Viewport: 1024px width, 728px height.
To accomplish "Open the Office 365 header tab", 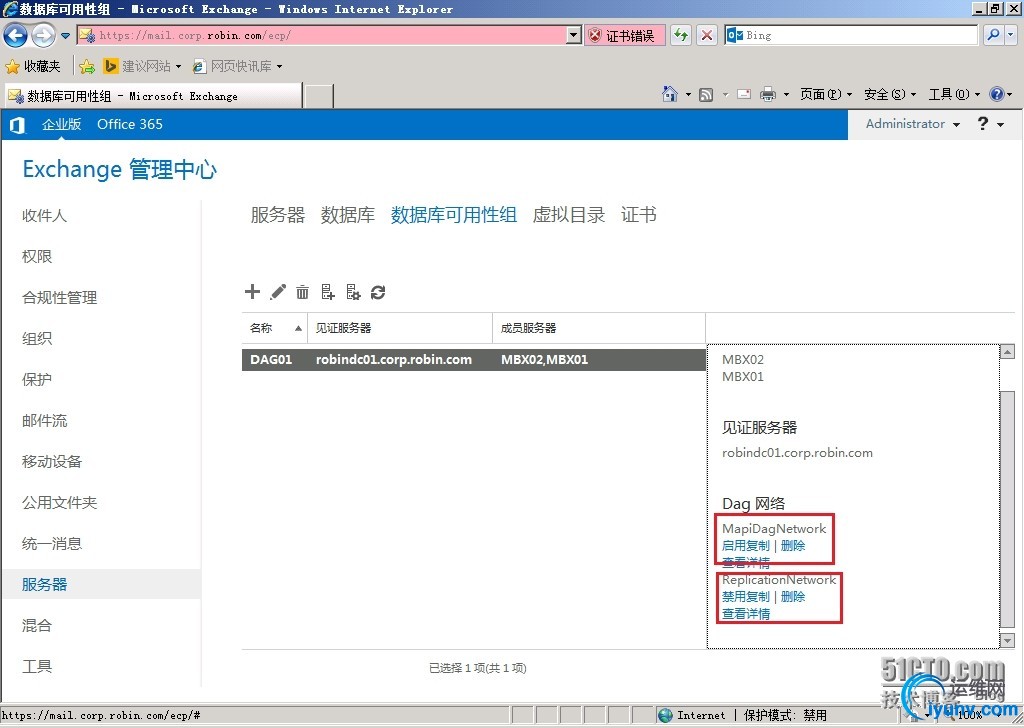I will [x=130, y=124].
